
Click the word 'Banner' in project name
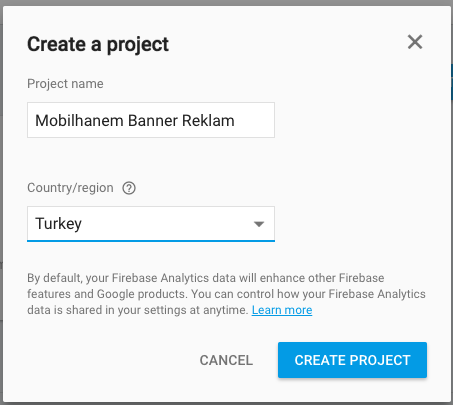pos(153,121)
